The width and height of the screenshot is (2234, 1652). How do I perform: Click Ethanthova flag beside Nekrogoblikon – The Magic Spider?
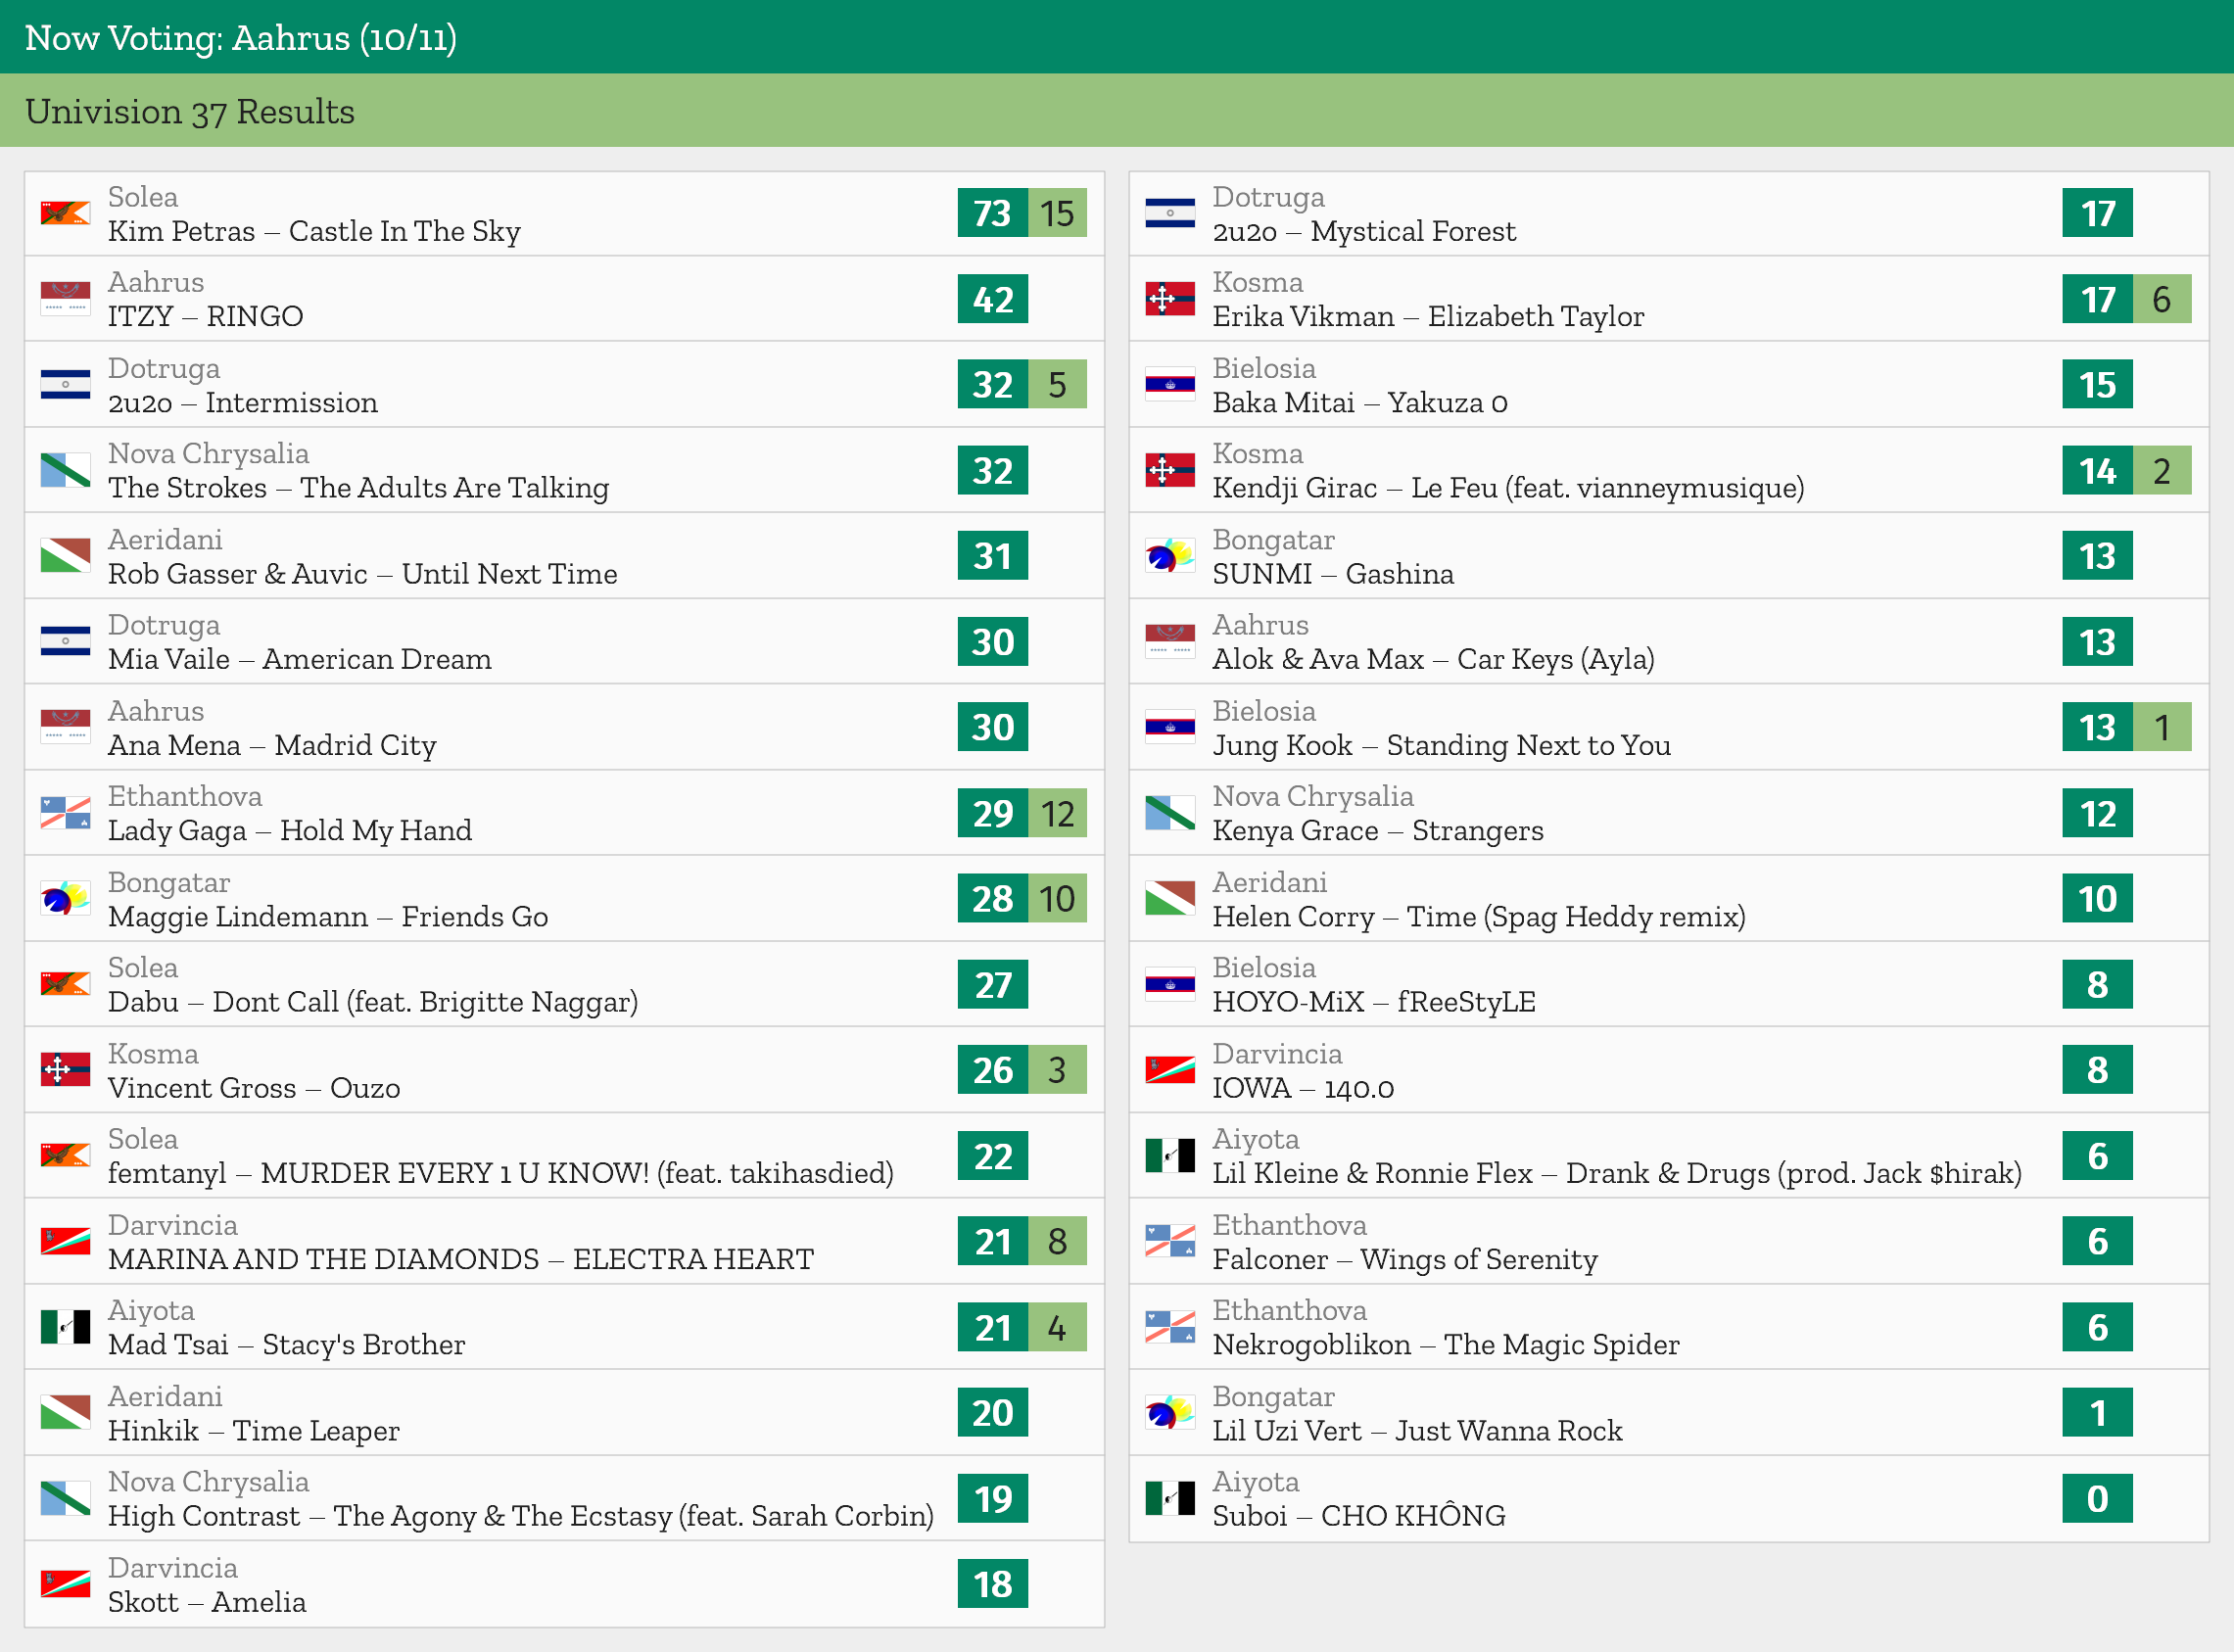pyautogui.click(x=1170, y=1327)
